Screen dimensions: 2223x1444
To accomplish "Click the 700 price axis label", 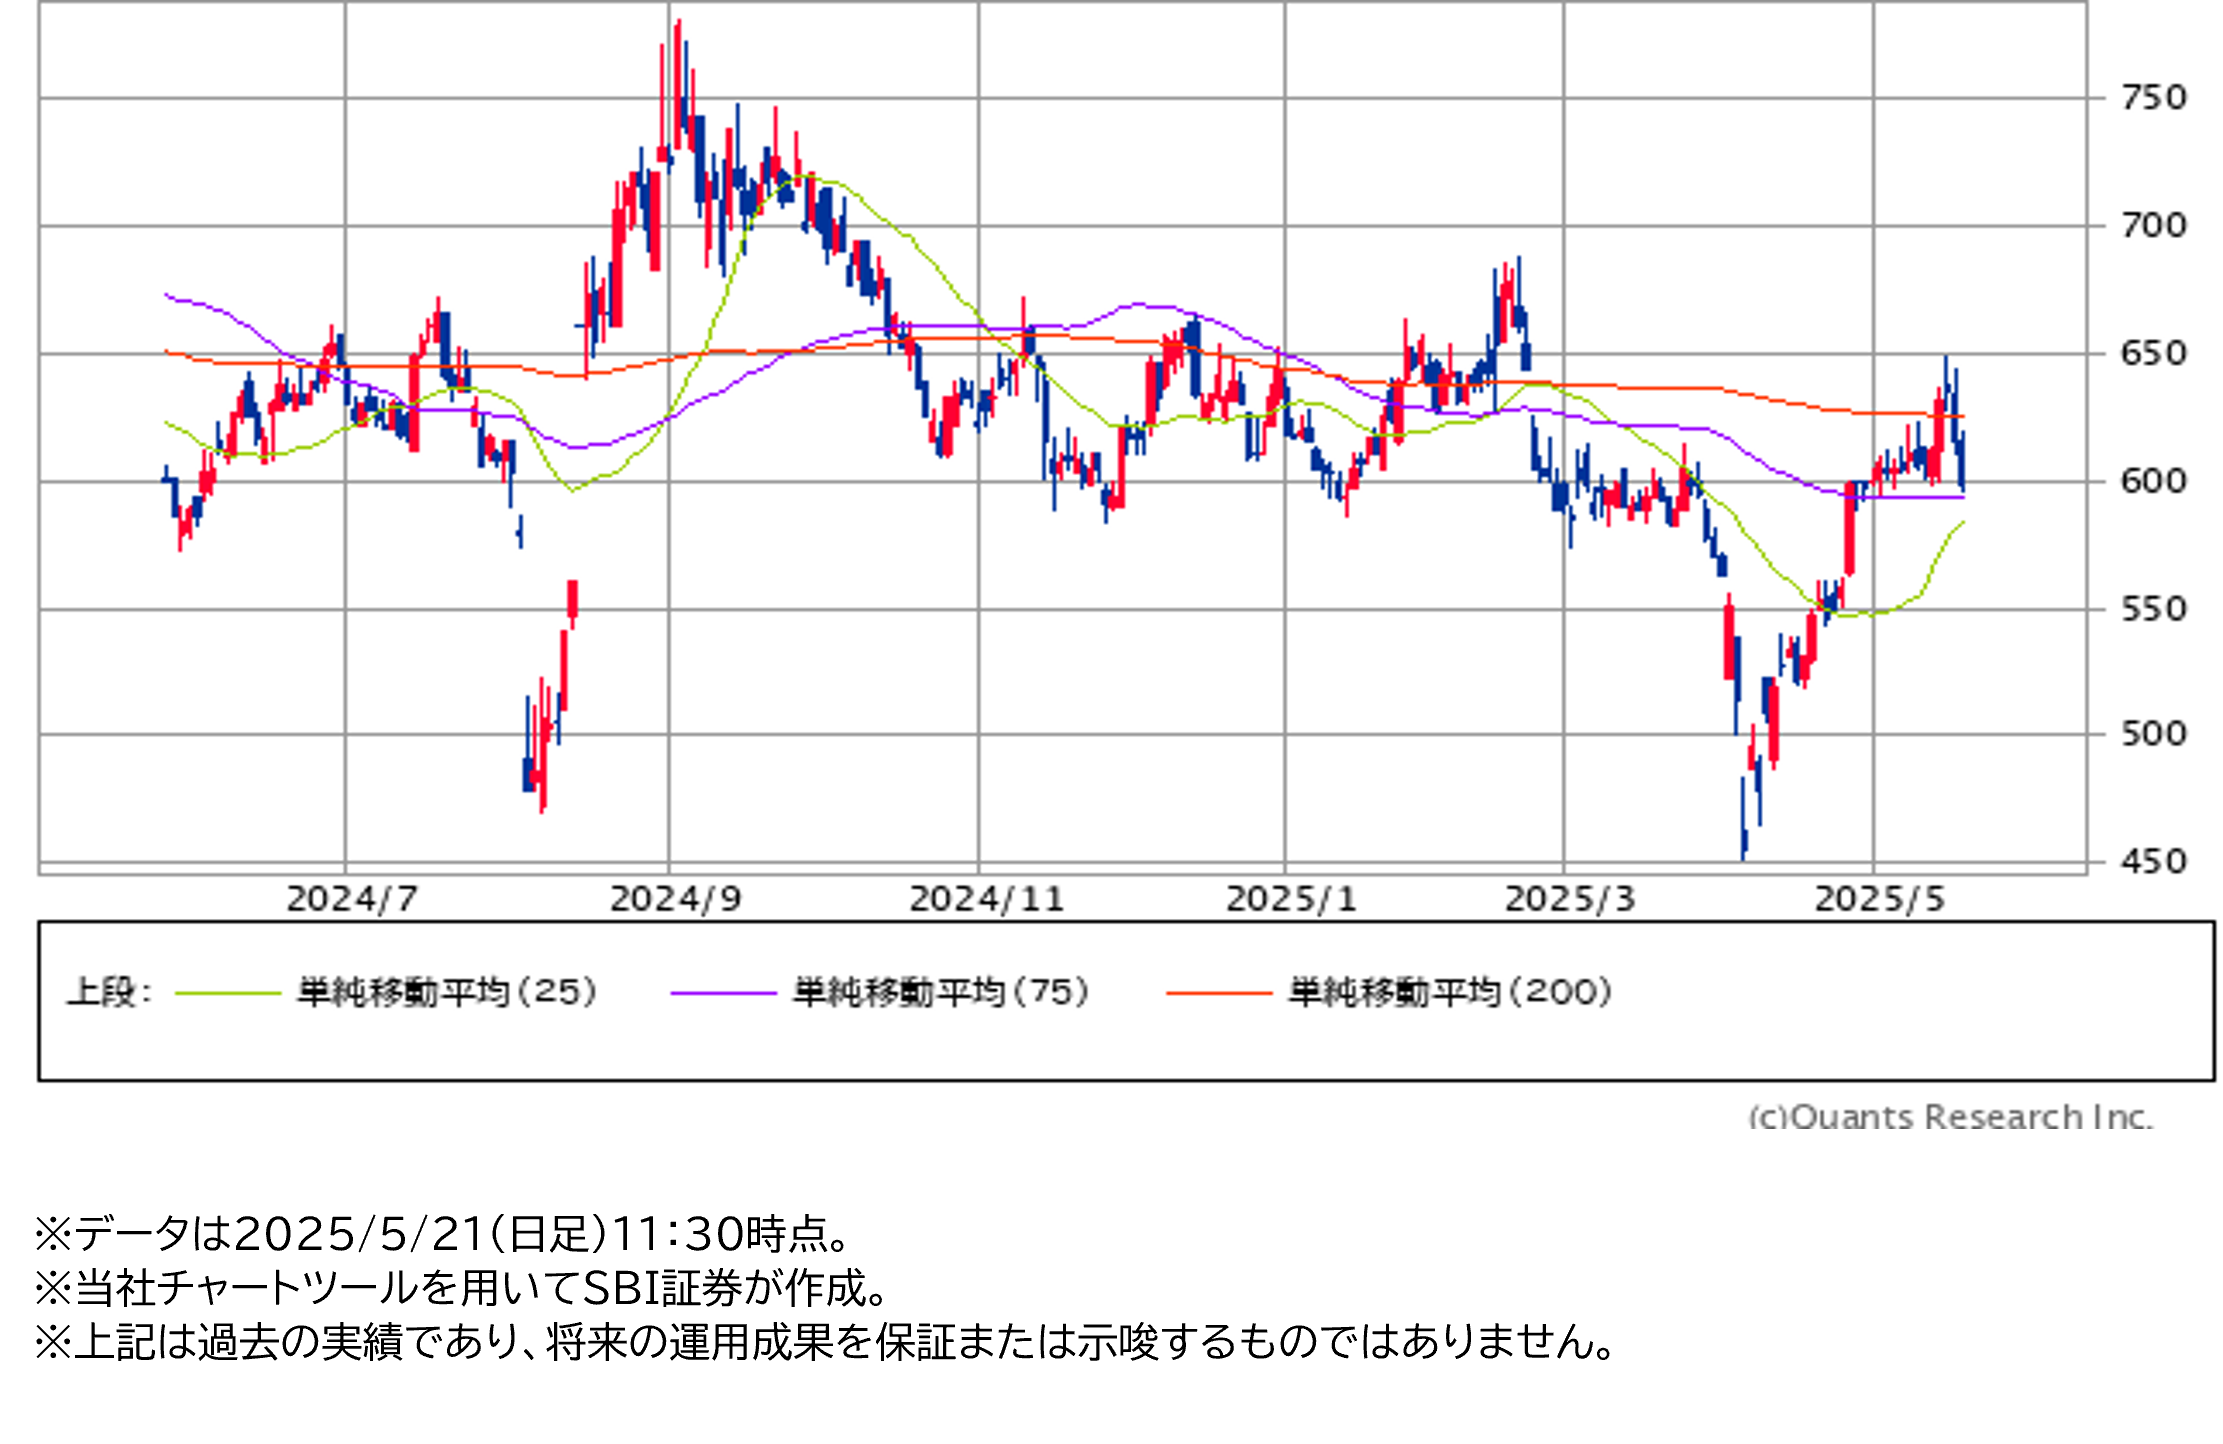I will click(2154, 226).
